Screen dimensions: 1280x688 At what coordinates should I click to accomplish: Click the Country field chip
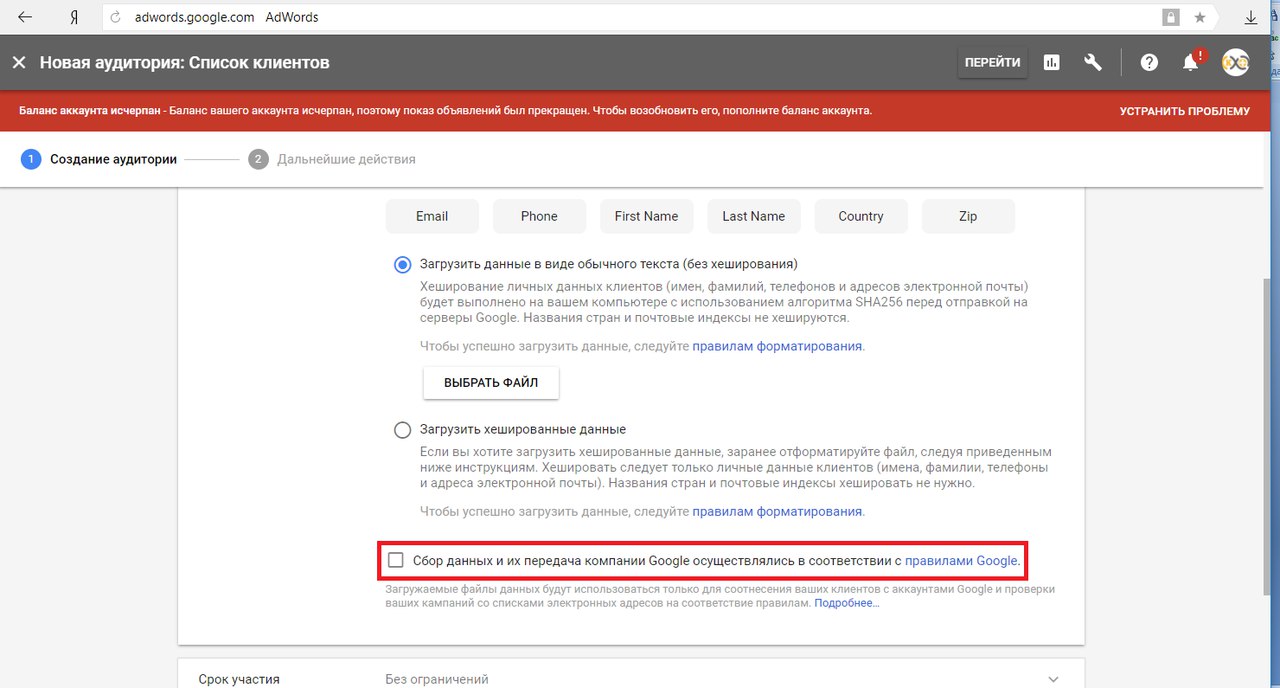click(x=861, y=216)
